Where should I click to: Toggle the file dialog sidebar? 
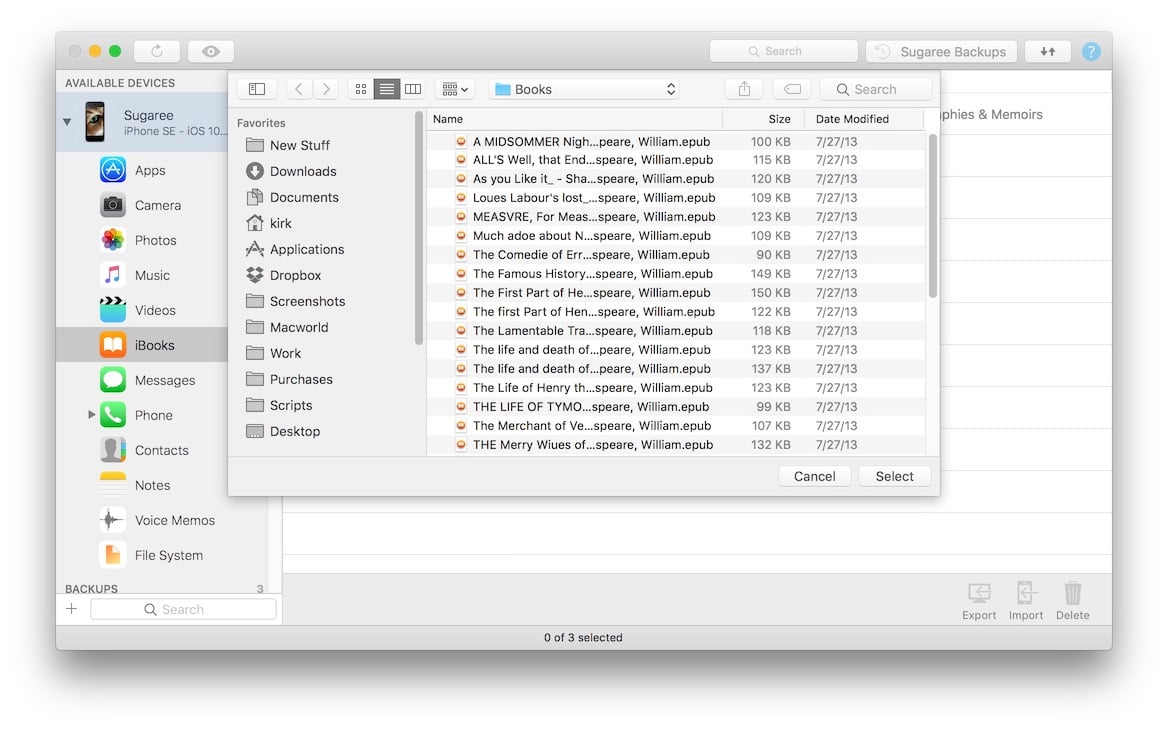257,89
